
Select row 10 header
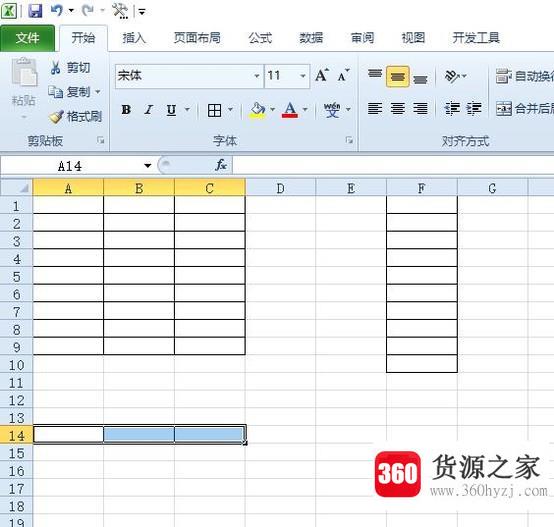tap(16, 365)
